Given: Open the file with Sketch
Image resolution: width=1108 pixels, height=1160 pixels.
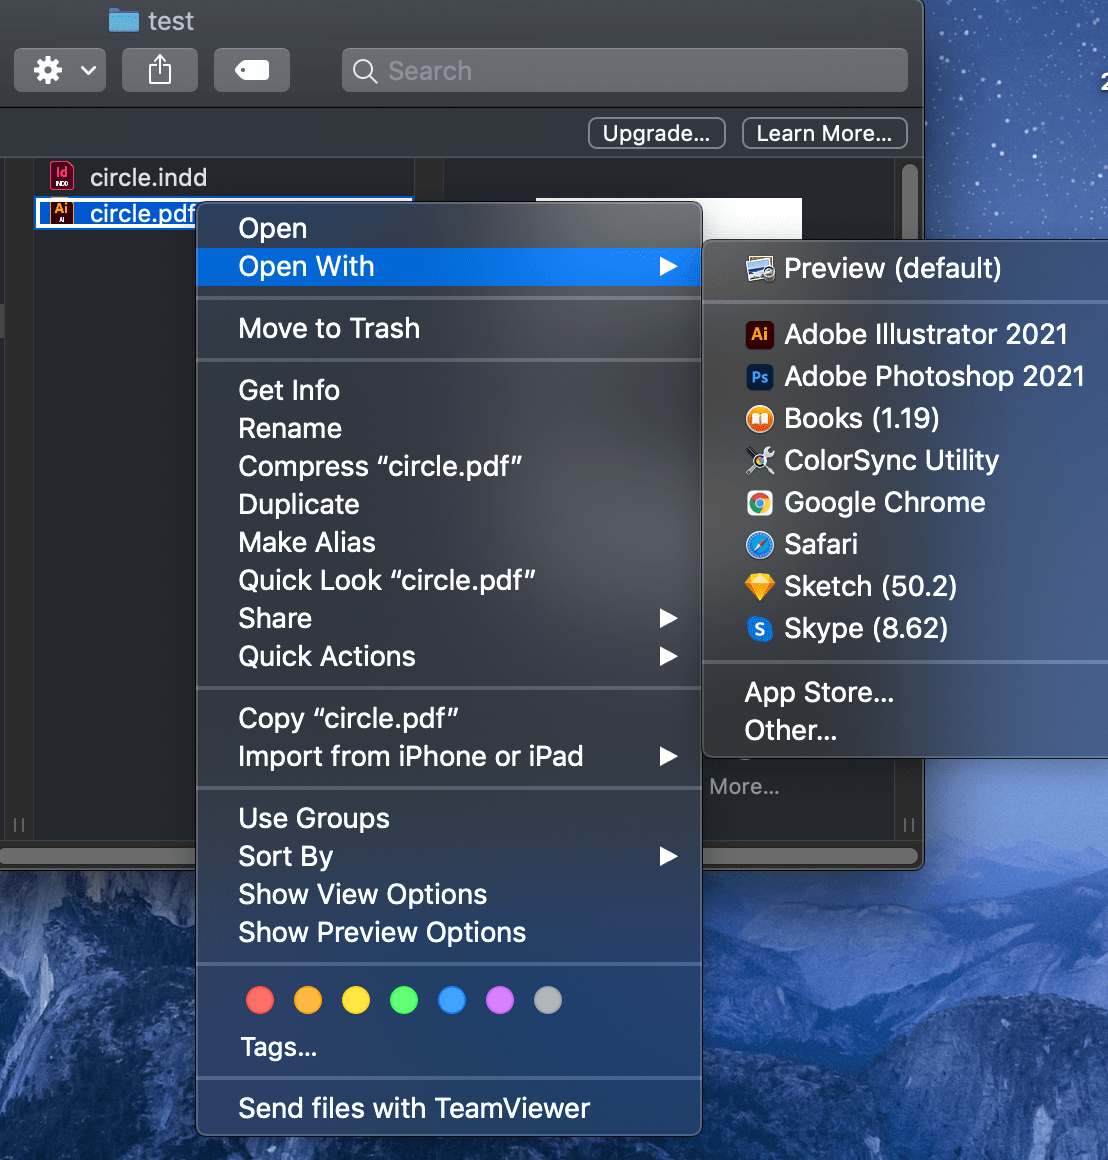Looking at the screenshot, I should click(x=849, y=586).
